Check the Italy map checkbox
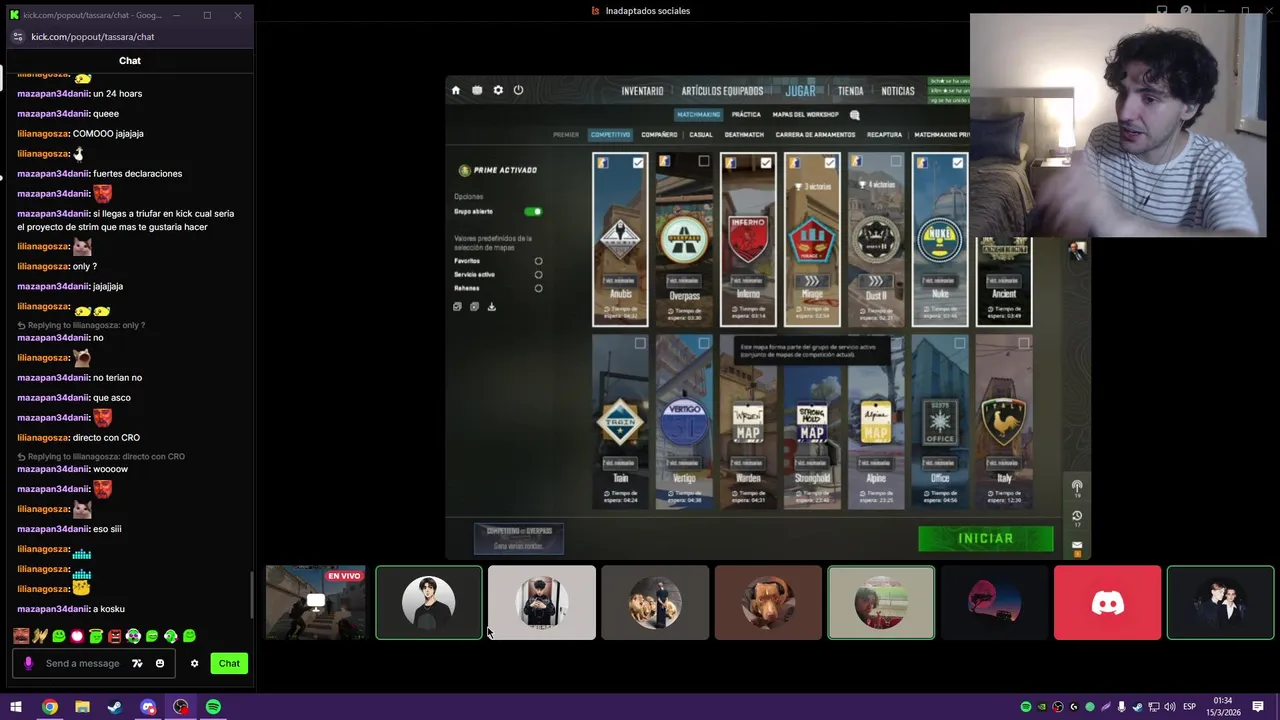Screen dimensions: 1280x720 point(1023,344)
